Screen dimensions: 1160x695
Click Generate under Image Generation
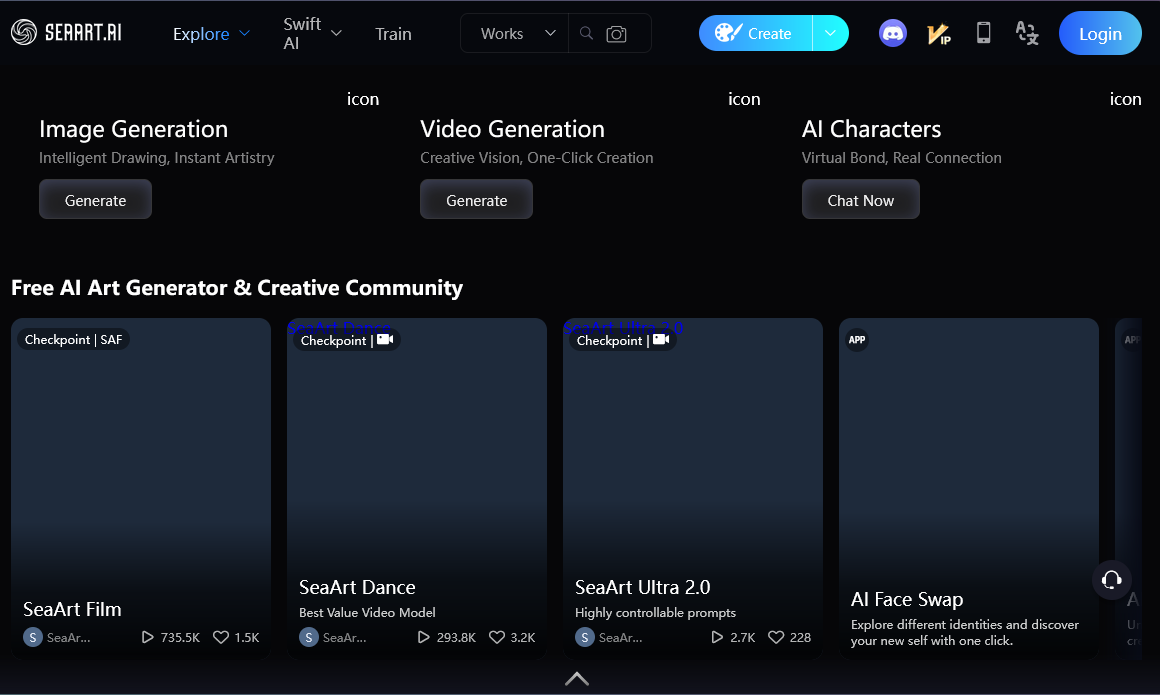[x=95, y=200]
